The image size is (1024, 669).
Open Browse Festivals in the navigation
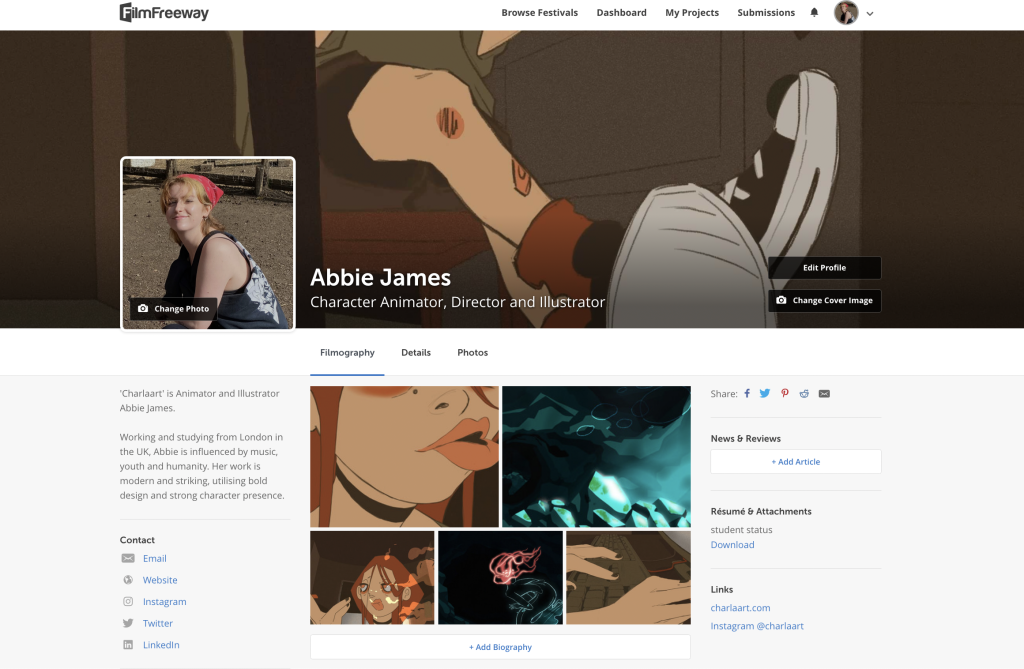click(539, 12)
